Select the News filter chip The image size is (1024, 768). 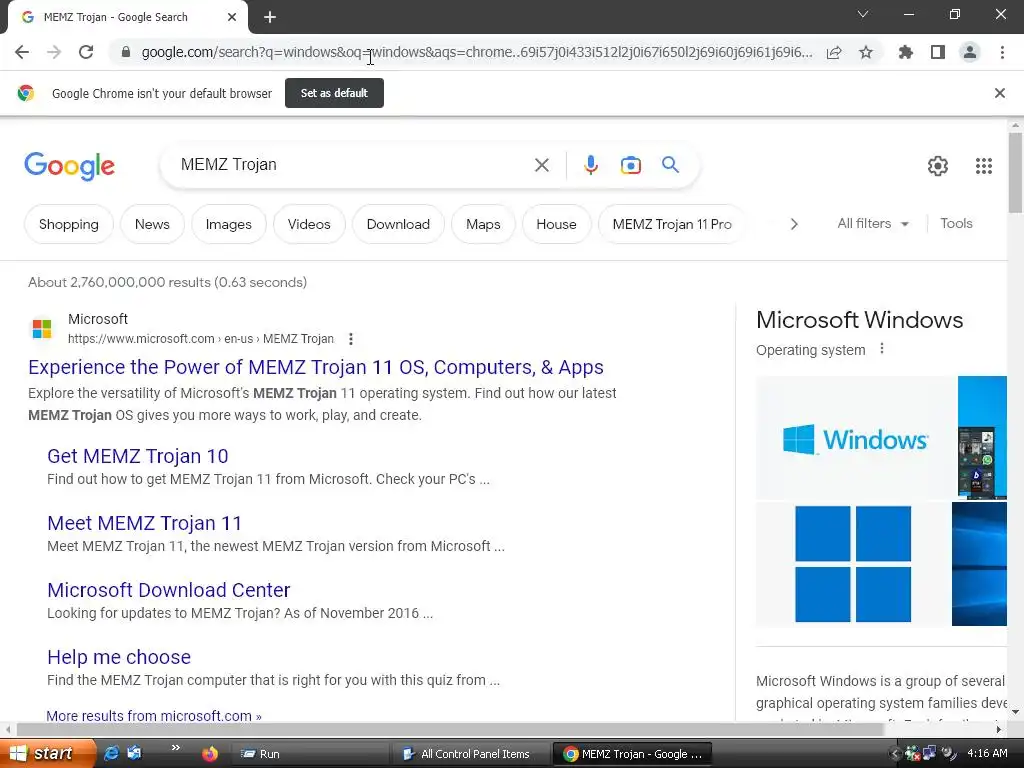tap(152, 224)
